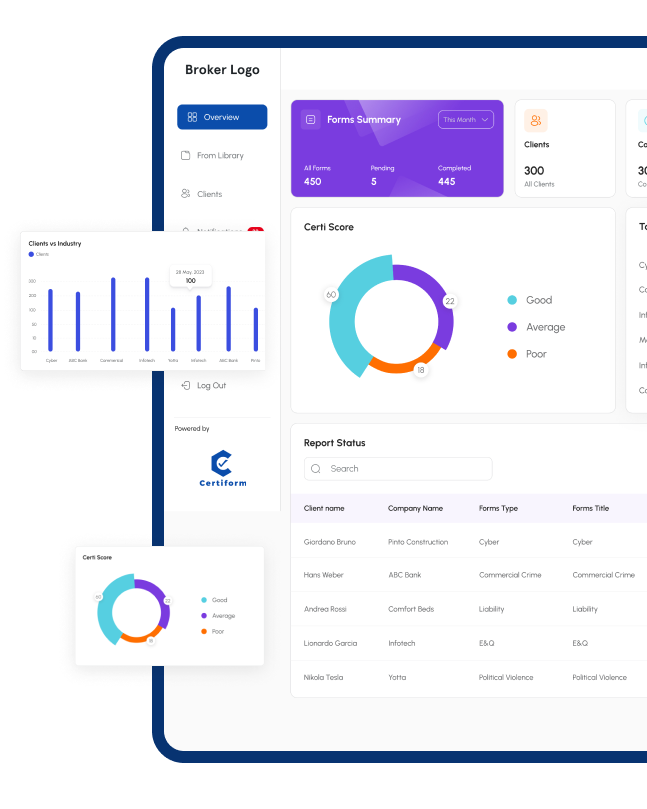Click the Certiform logo
This screenshot has height=809, width=647.
[x=221, y=468]
